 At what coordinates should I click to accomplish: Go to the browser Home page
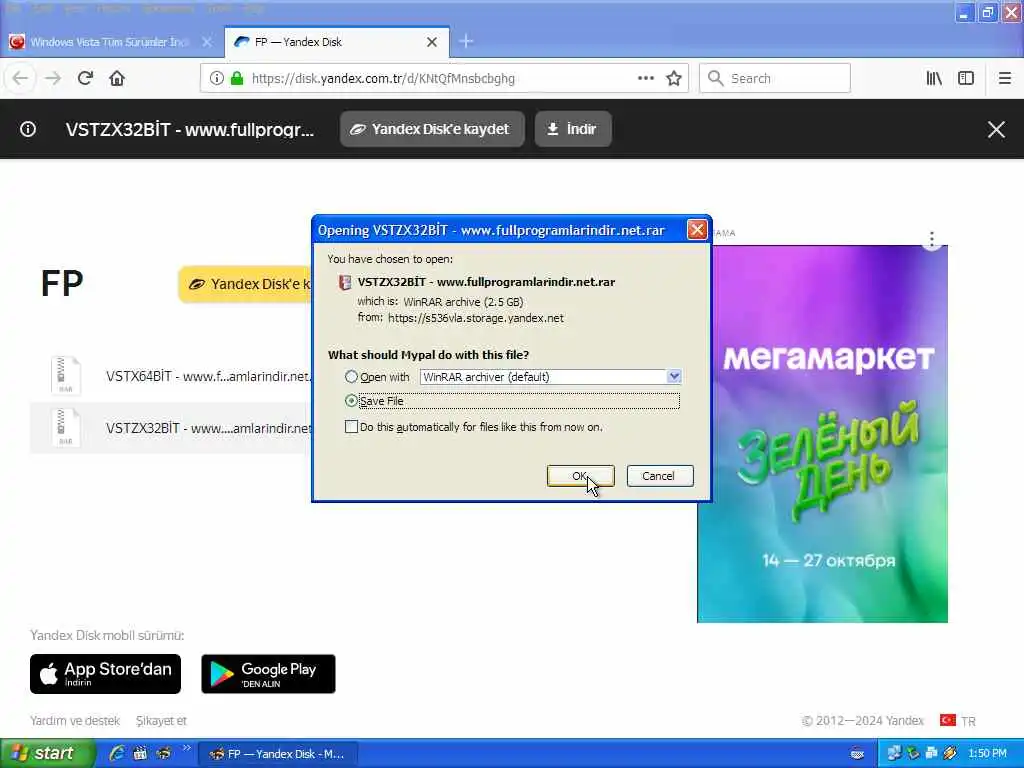(x=117, y=78)
